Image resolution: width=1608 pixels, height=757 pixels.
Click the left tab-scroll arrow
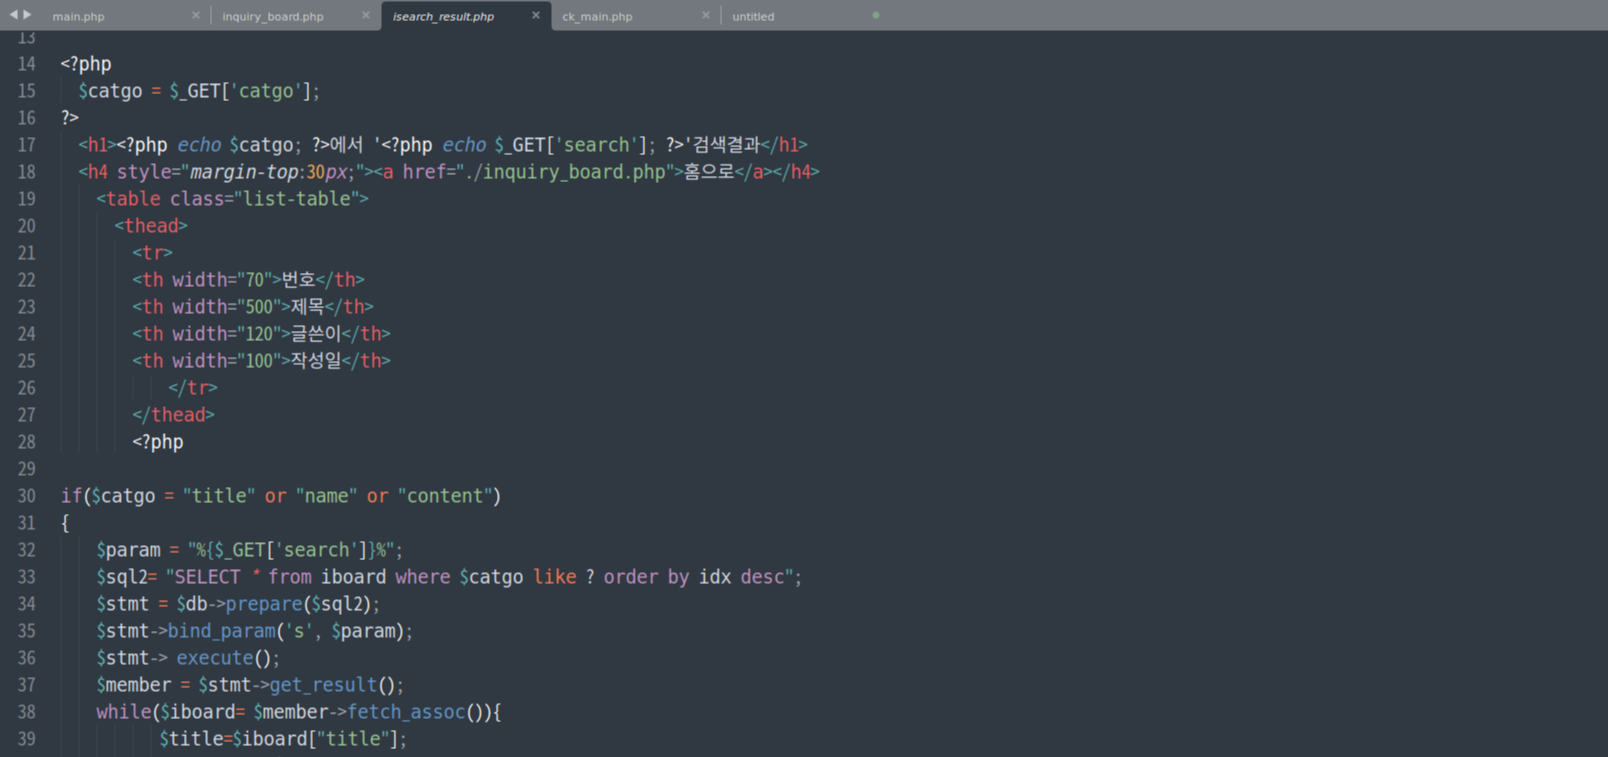(x=13, y=15)
